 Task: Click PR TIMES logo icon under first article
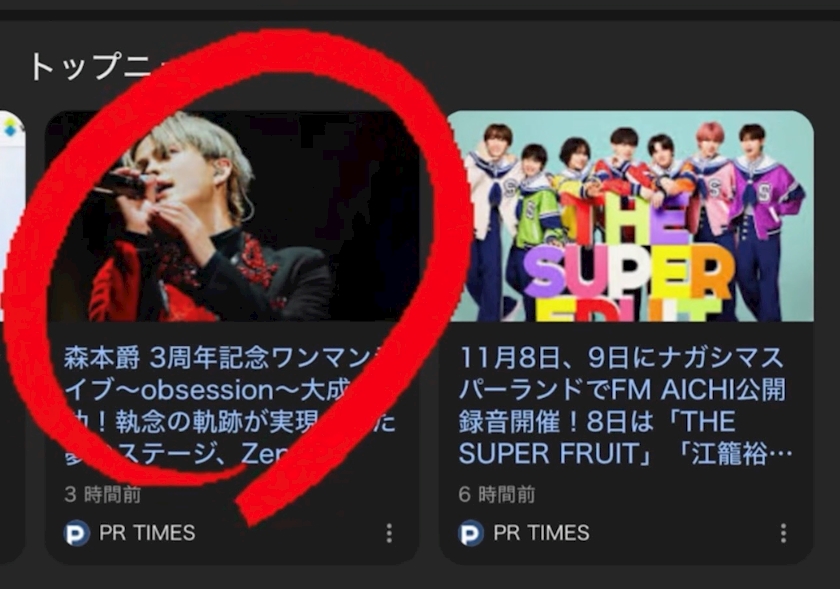click(x=77, y=533)
